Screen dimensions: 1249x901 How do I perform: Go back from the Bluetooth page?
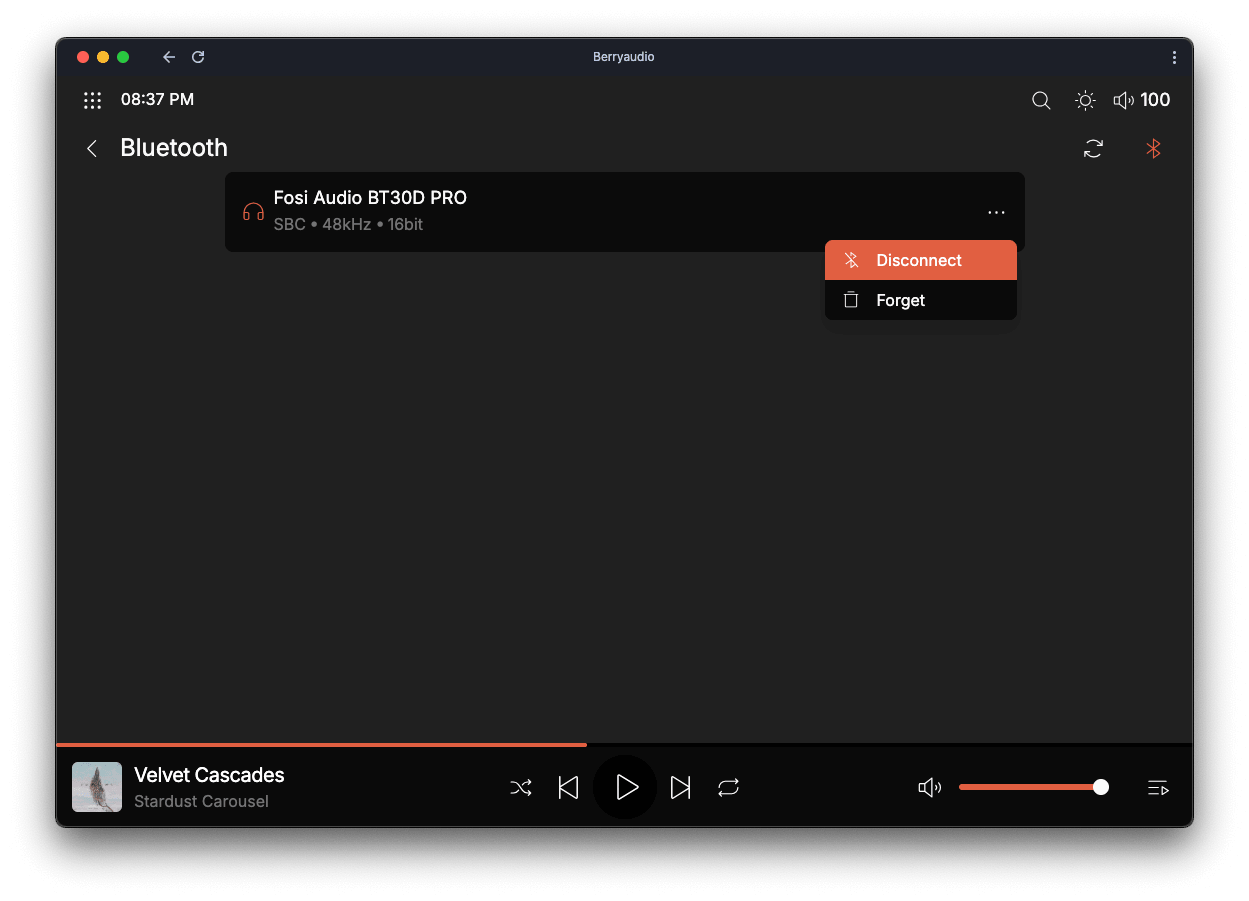point(92,149)
